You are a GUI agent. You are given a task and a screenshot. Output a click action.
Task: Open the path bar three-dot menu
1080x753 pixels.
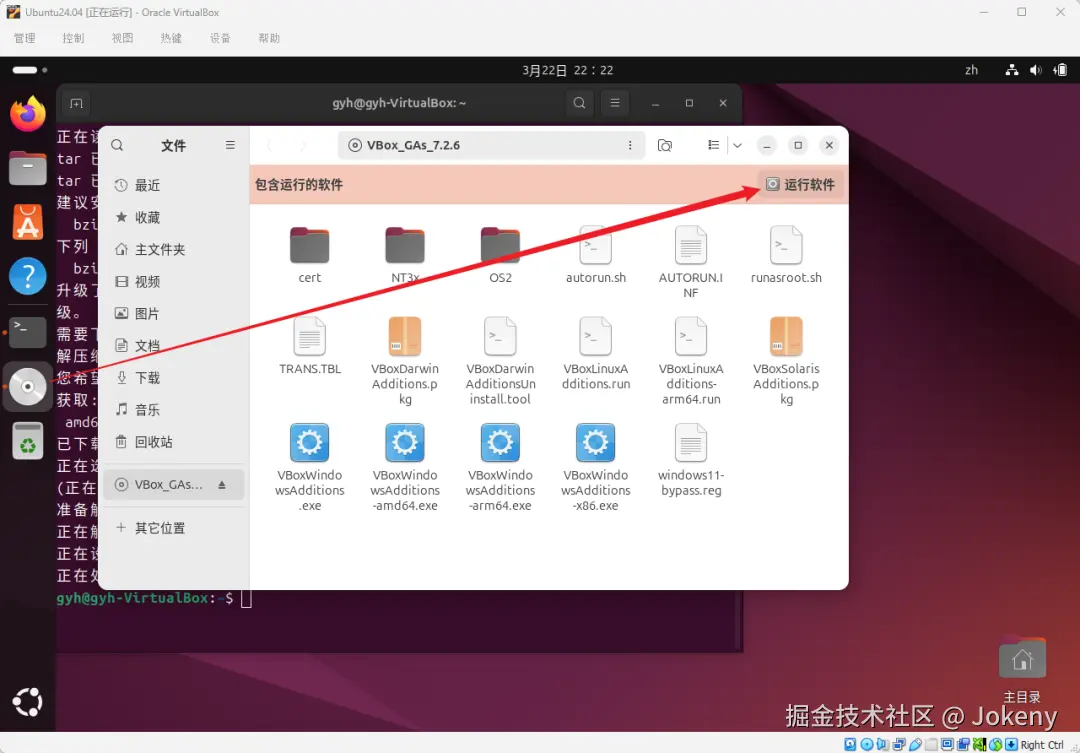pyautogui.click(x=630, y=145)
